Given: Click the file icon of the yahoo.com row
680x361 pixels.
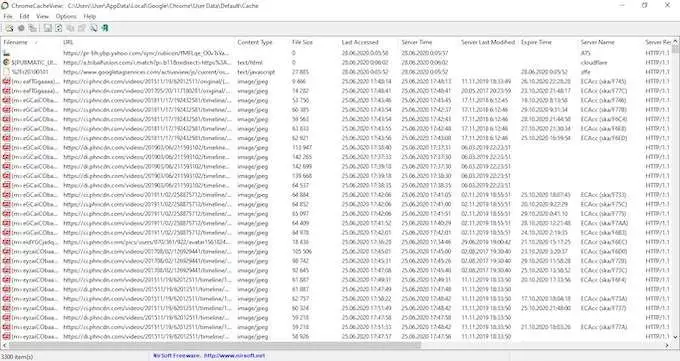Looking at the screenshot, I should (x=6, y=53).
